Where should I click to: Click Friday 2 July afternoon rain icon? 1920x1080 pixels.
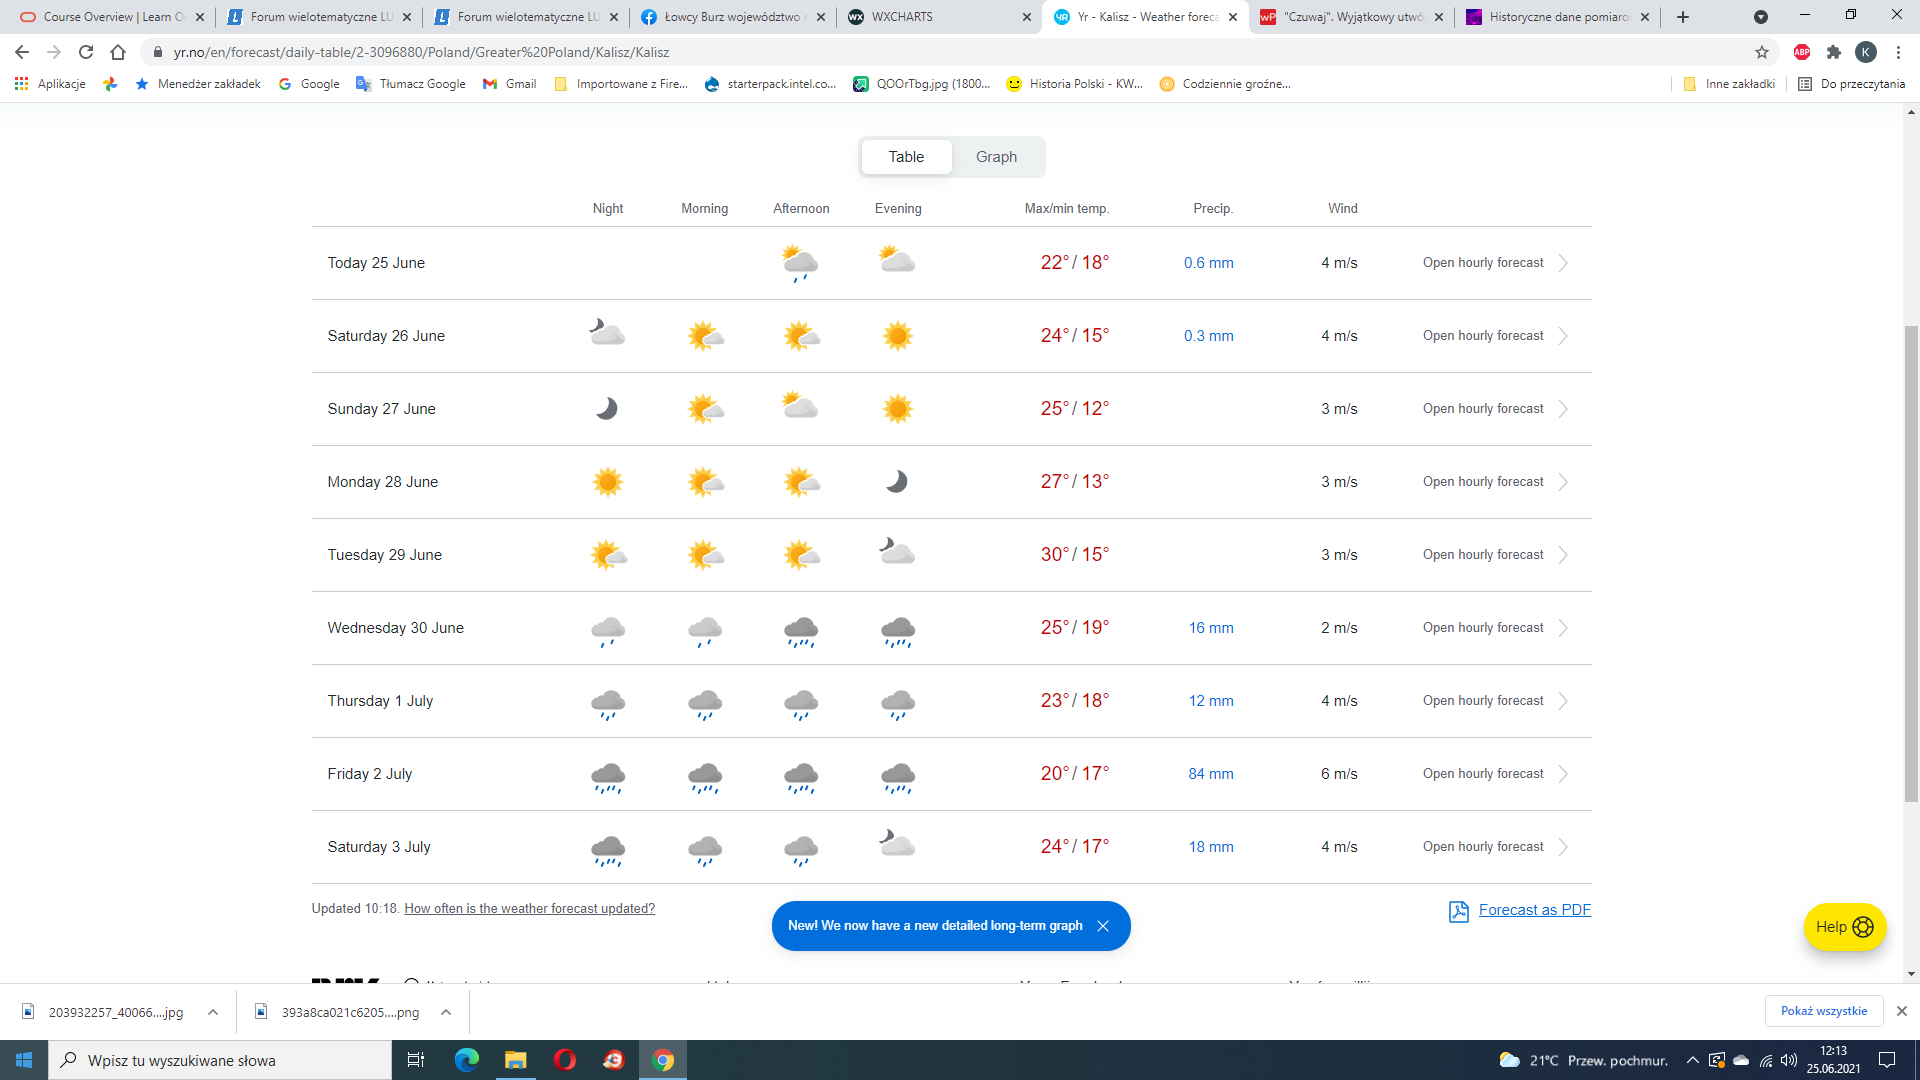click(801, 776)
